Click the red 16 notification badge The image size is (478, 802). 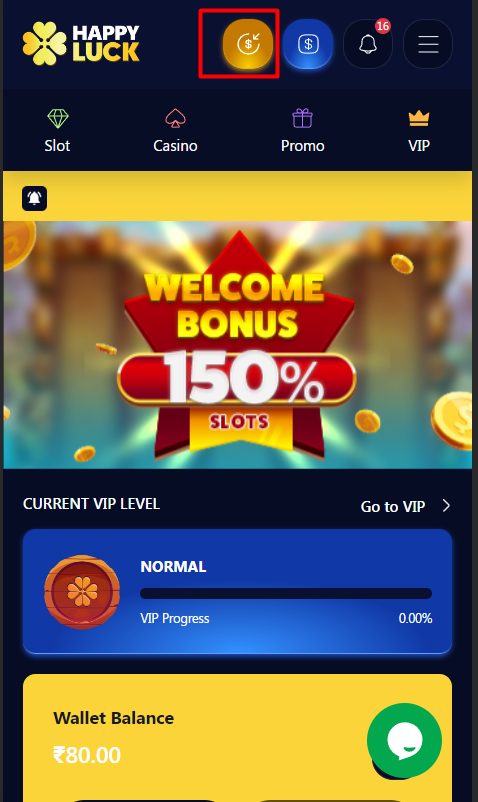[x=382, y=26]
